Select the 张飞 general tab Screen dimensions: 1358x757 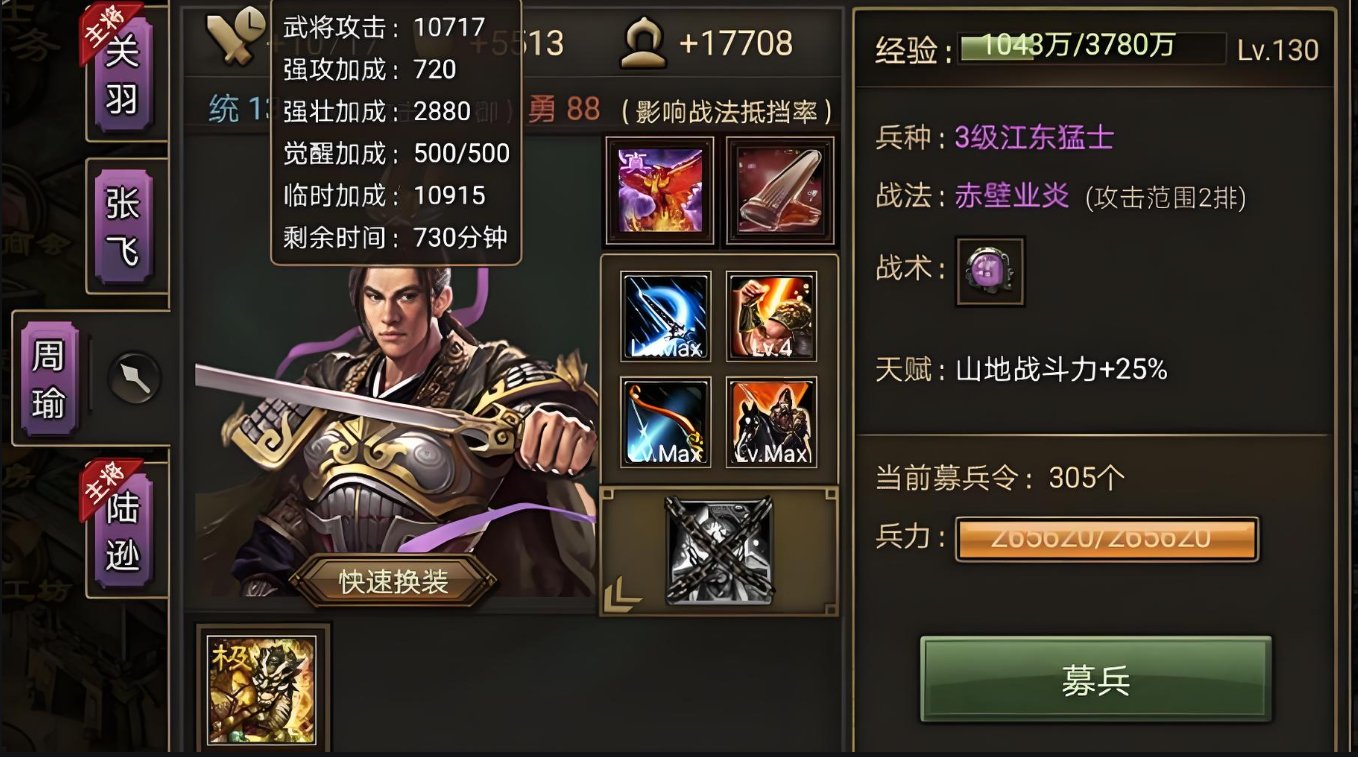coord(123,225)
